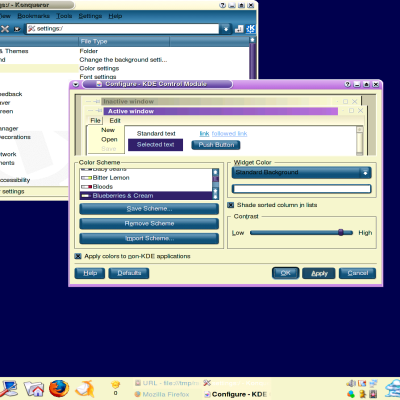Click the Apply button
The width and height of the screenshot is (400, 400).
[319, 273]
